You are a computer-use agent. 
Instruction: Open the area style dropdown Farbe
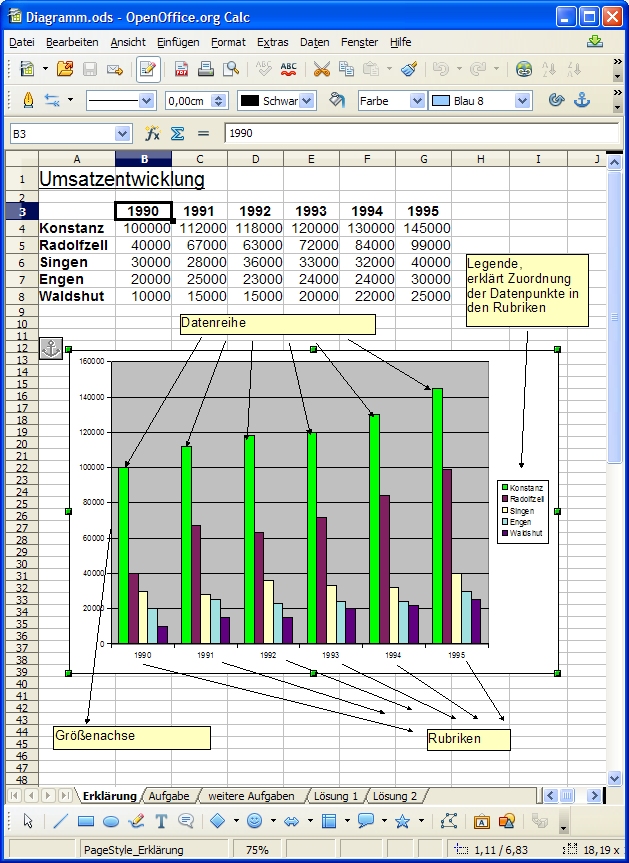point(418,101)
